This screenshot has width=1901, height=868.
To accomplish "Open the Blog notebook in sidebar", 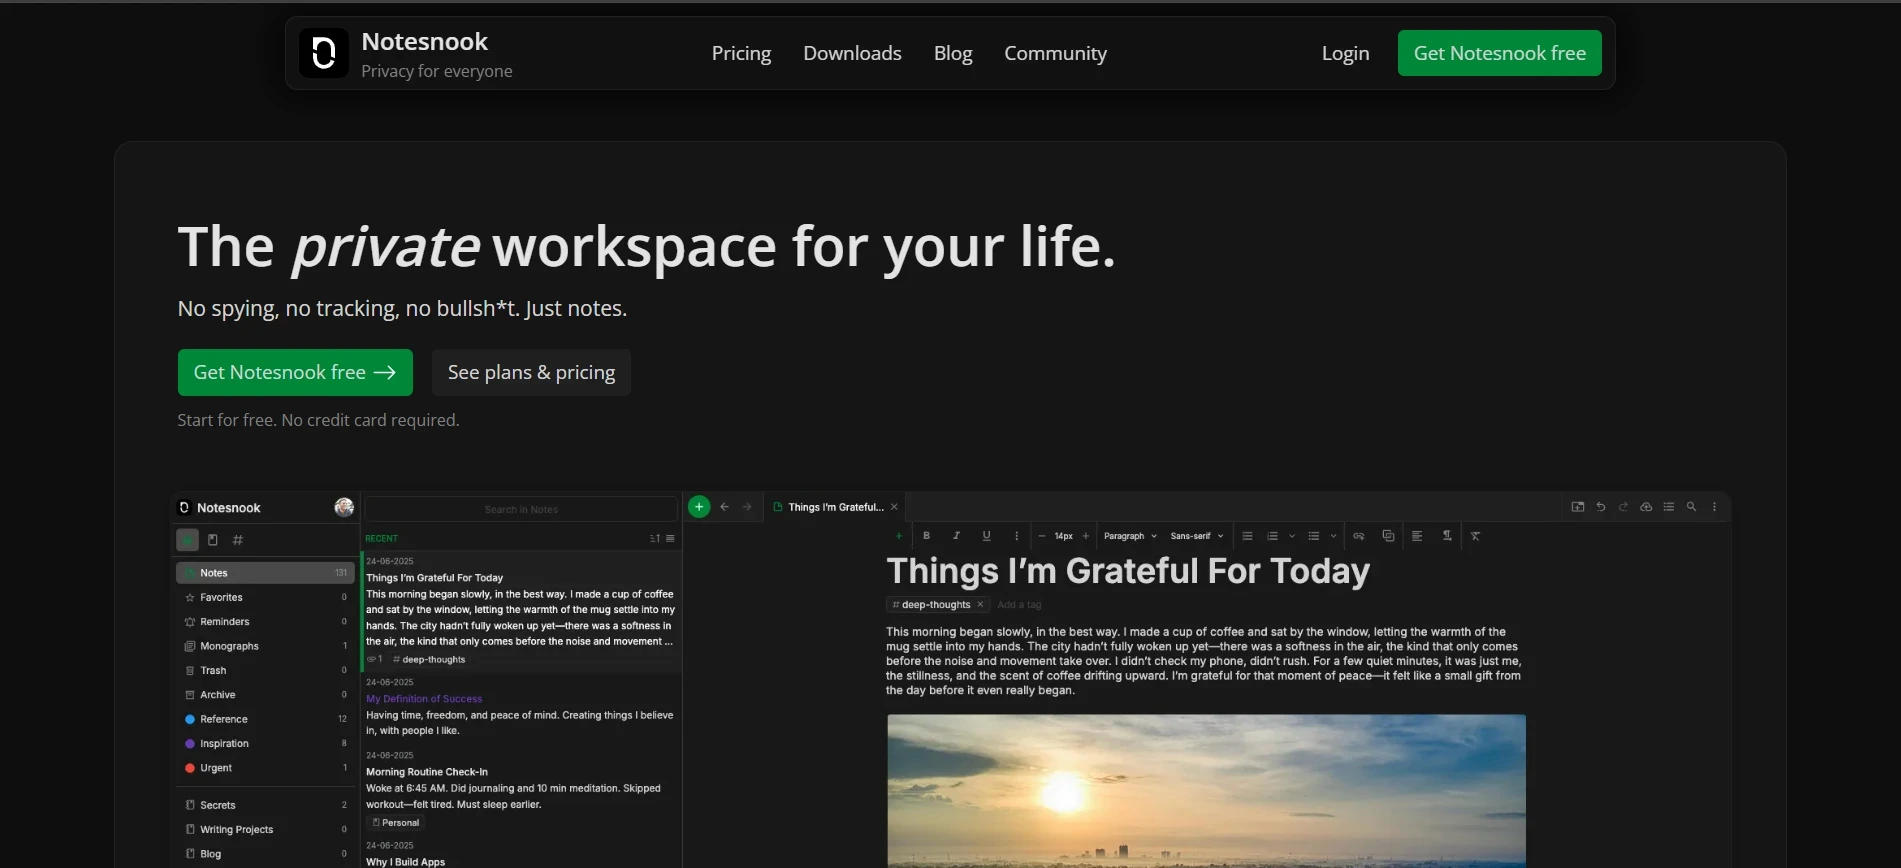I will [x=265, y=854].
